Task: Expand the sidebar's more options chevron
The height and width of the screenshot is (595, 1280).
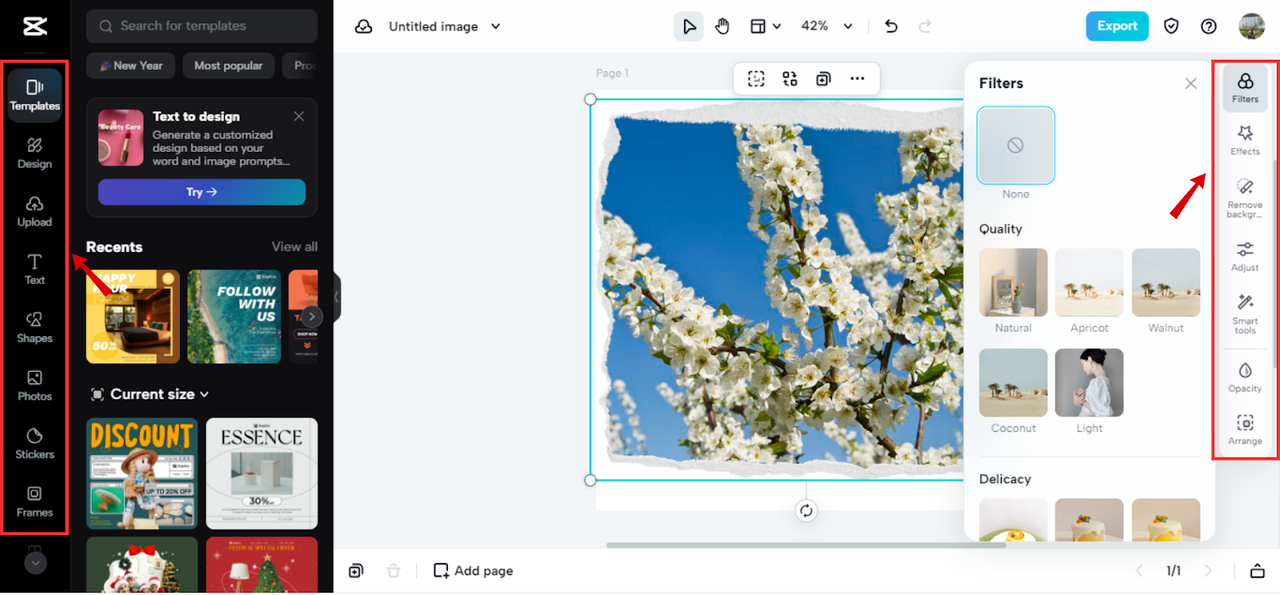Action: point(35,562)
